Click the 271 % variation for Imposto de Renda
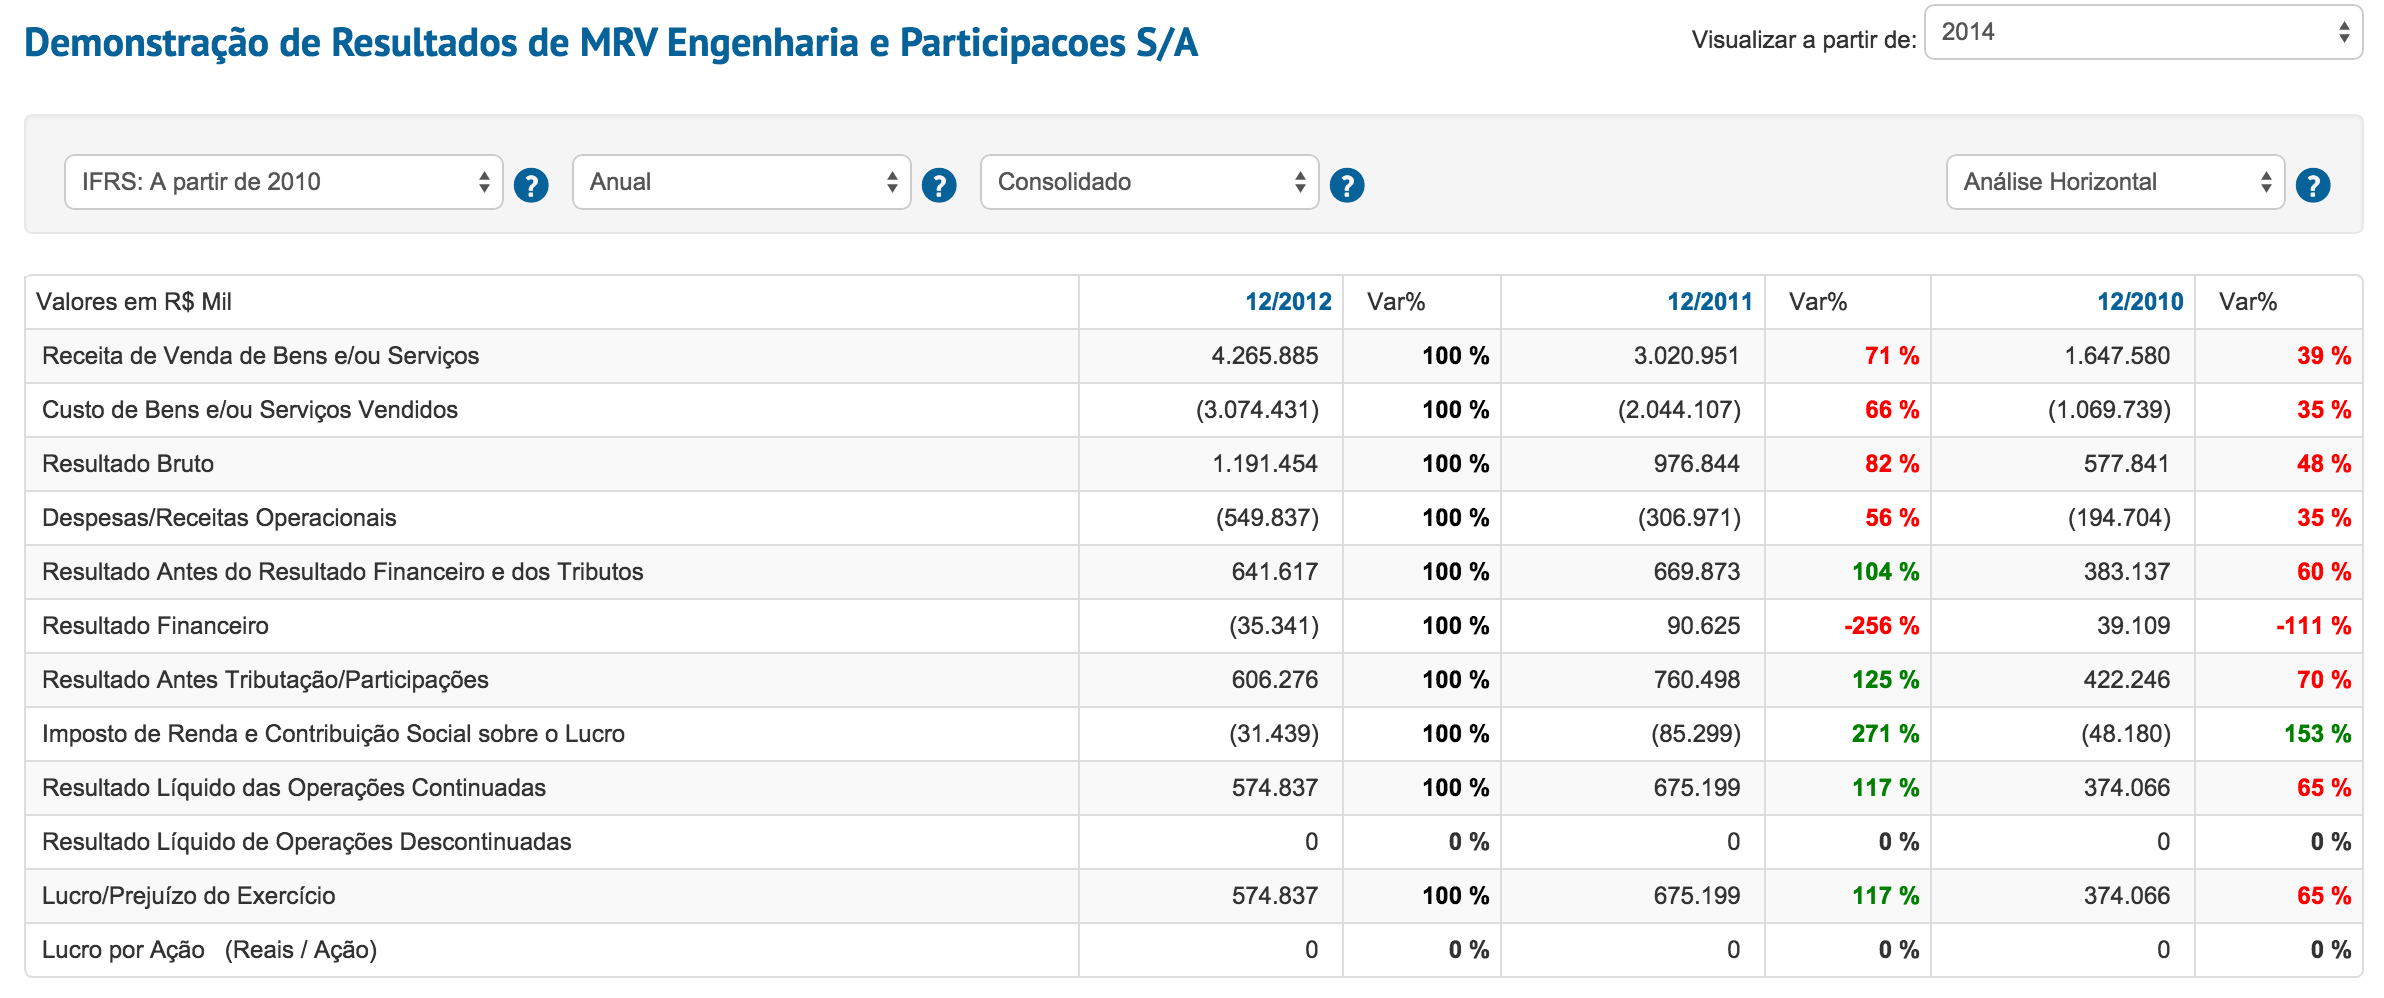2384x998 pixels. click(1885, 734)
